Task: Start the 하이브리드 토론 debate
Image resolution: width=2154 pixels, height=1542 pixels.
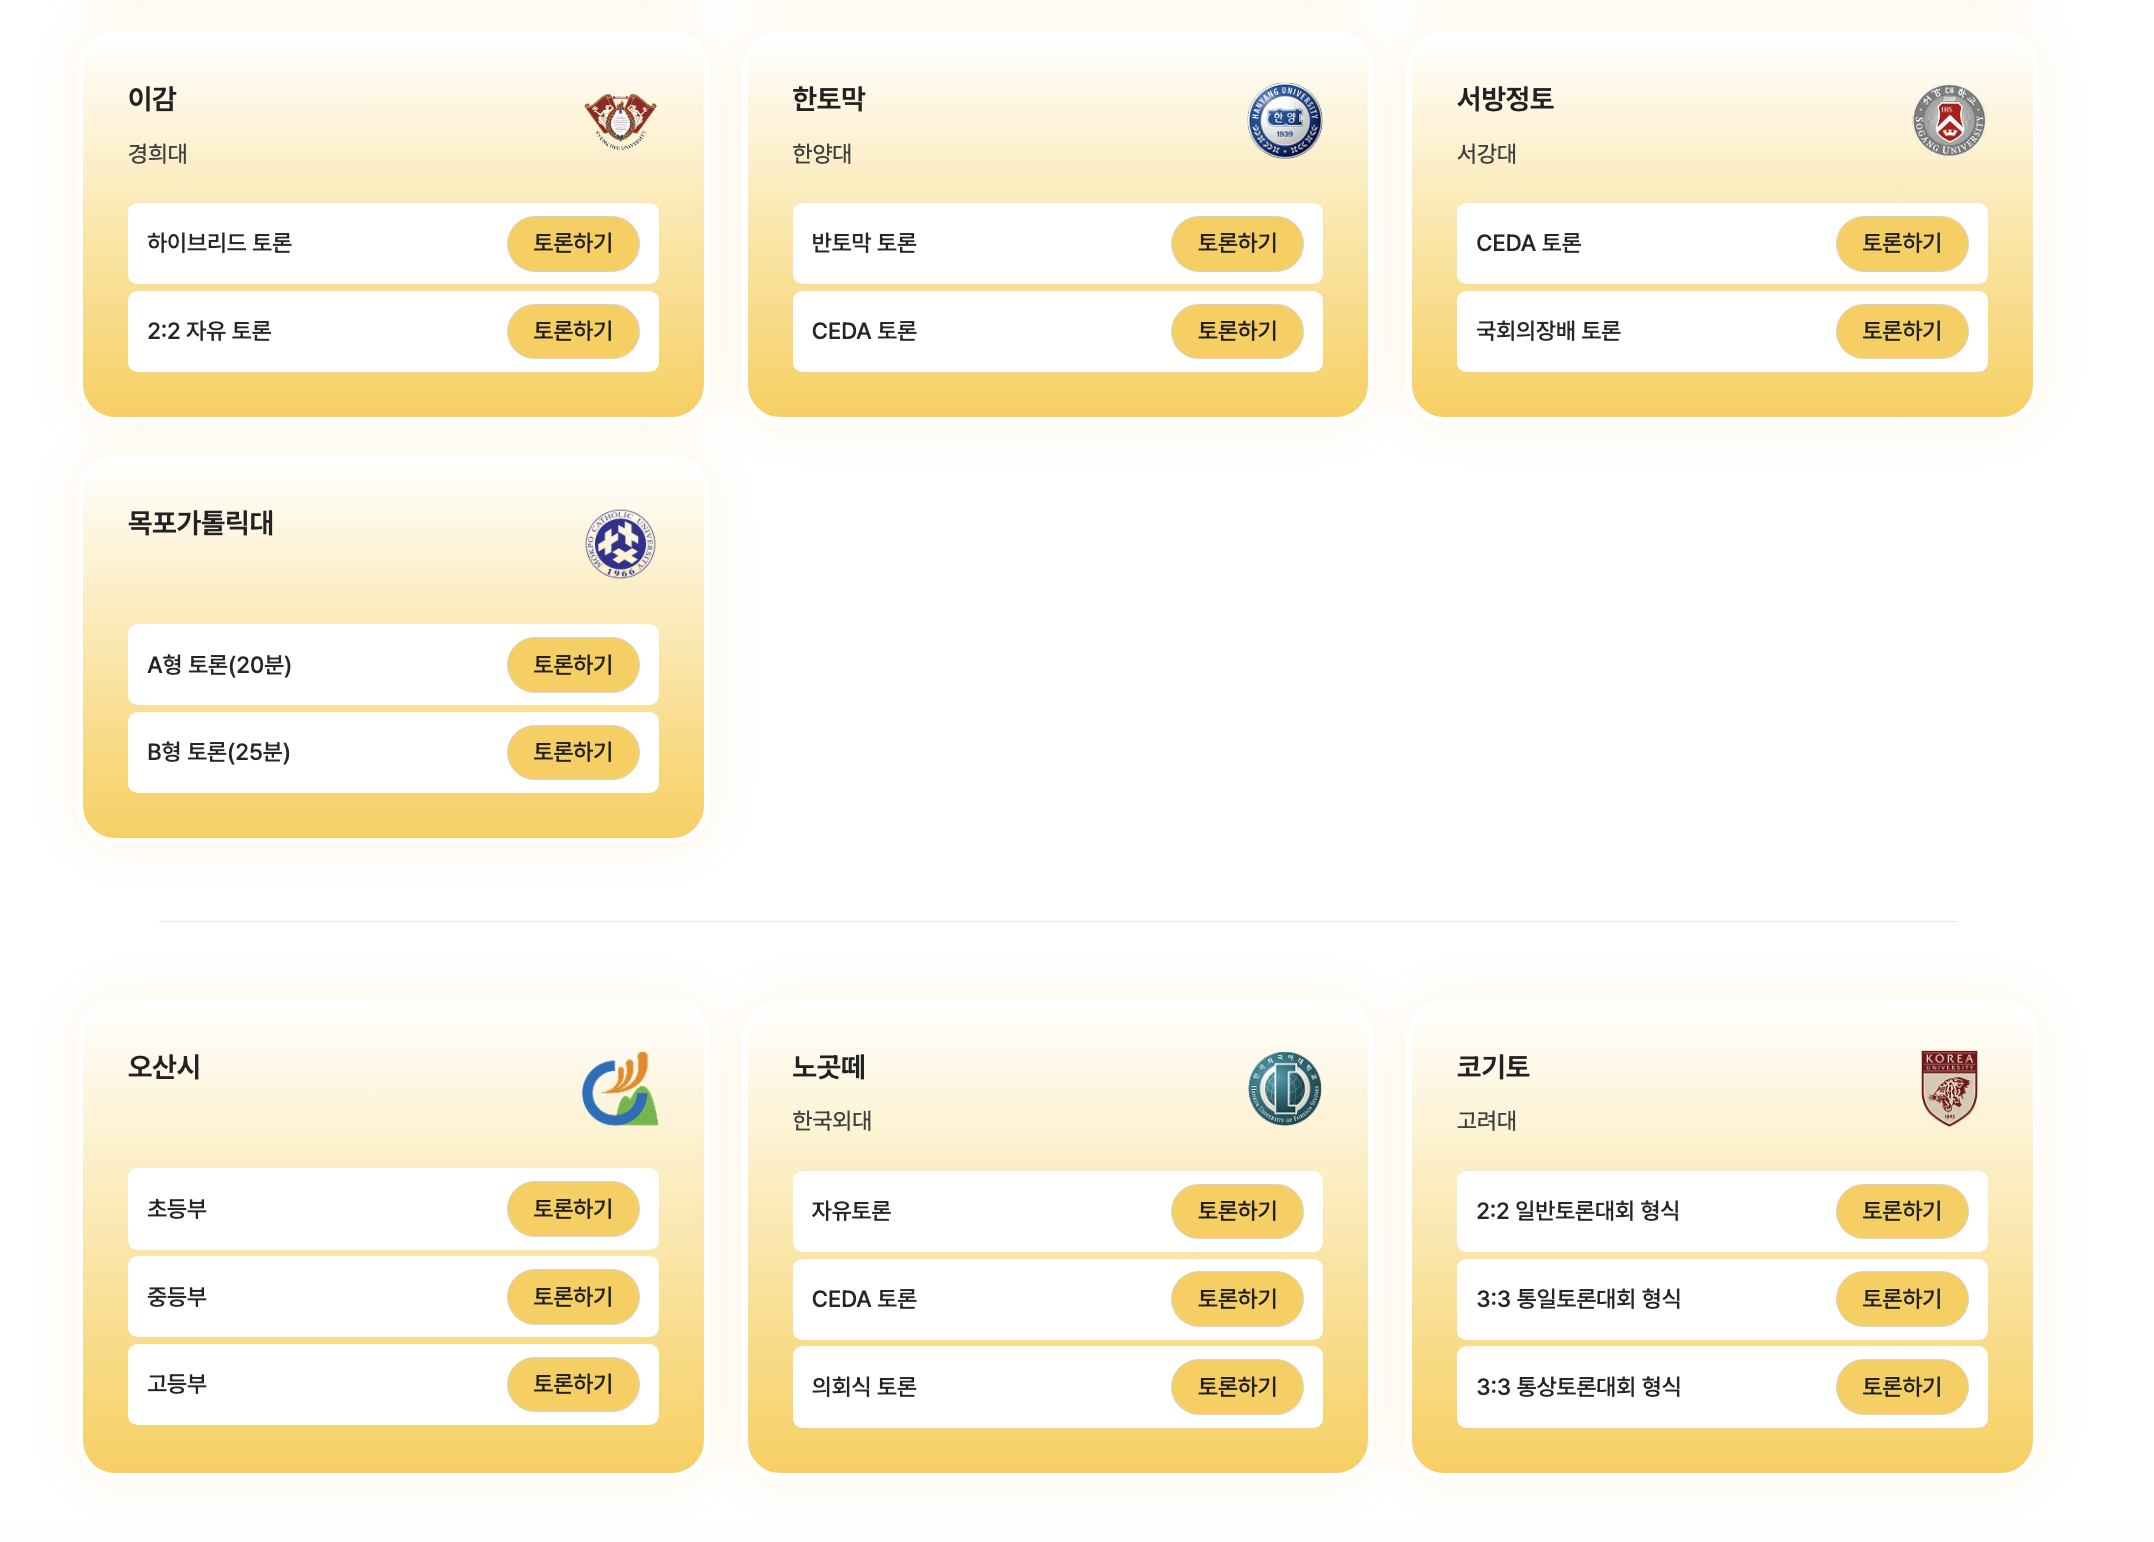Action: (572, 243)
